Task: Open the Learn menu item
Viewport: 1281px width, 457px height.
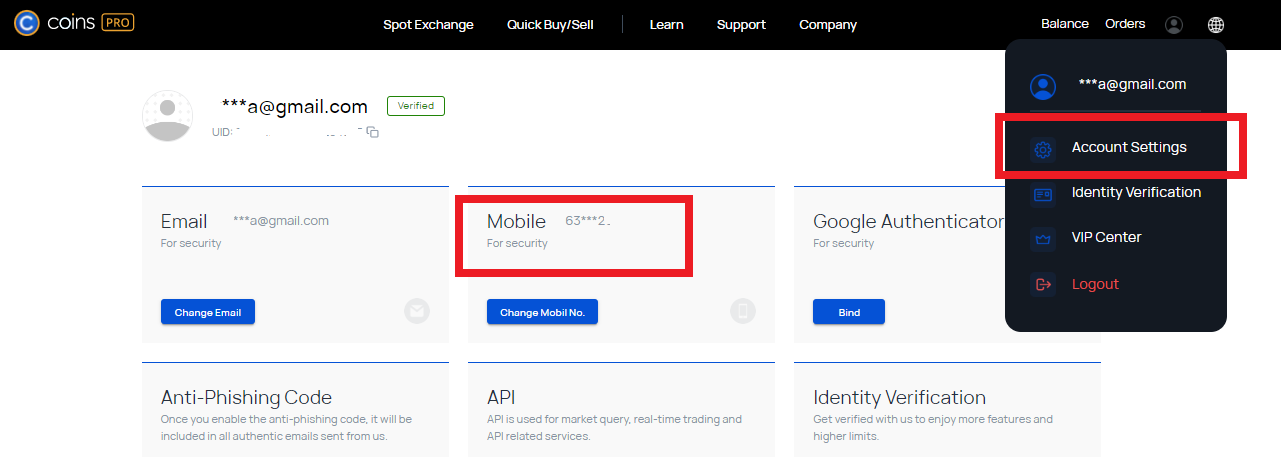Action: coord(666,25)
